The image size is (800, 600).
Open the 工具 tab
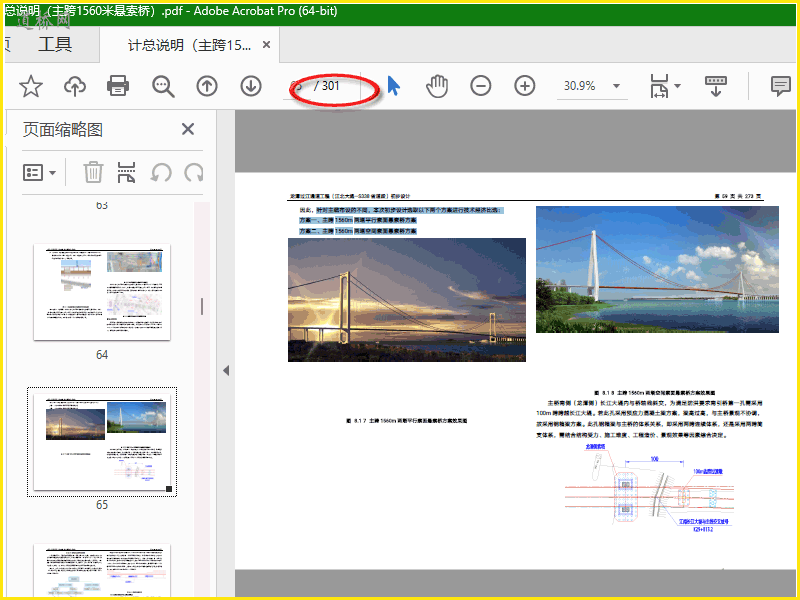coord(55,45)
